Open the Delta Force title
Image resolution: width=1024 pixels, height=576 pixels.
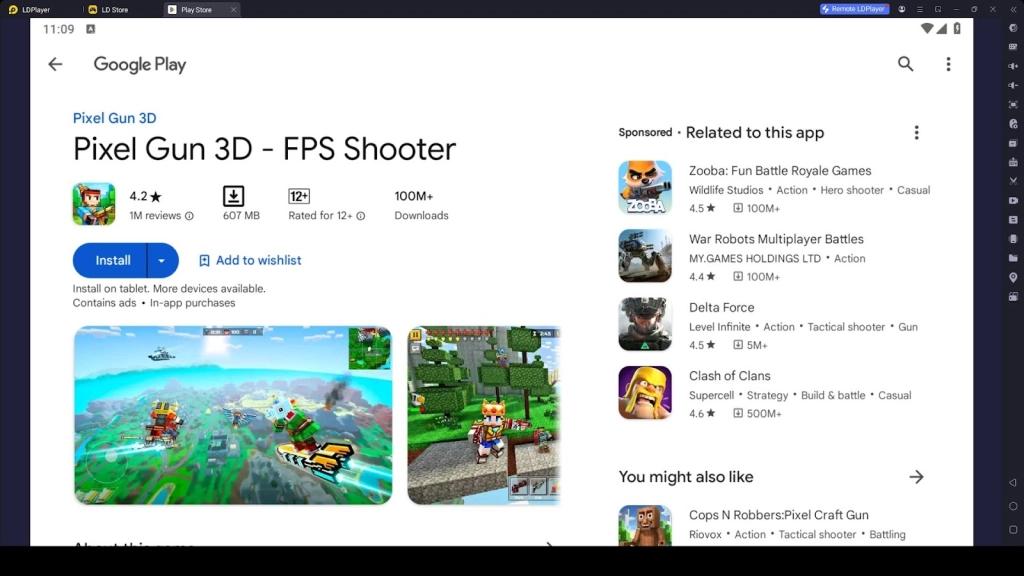click(x=721, y=308)
